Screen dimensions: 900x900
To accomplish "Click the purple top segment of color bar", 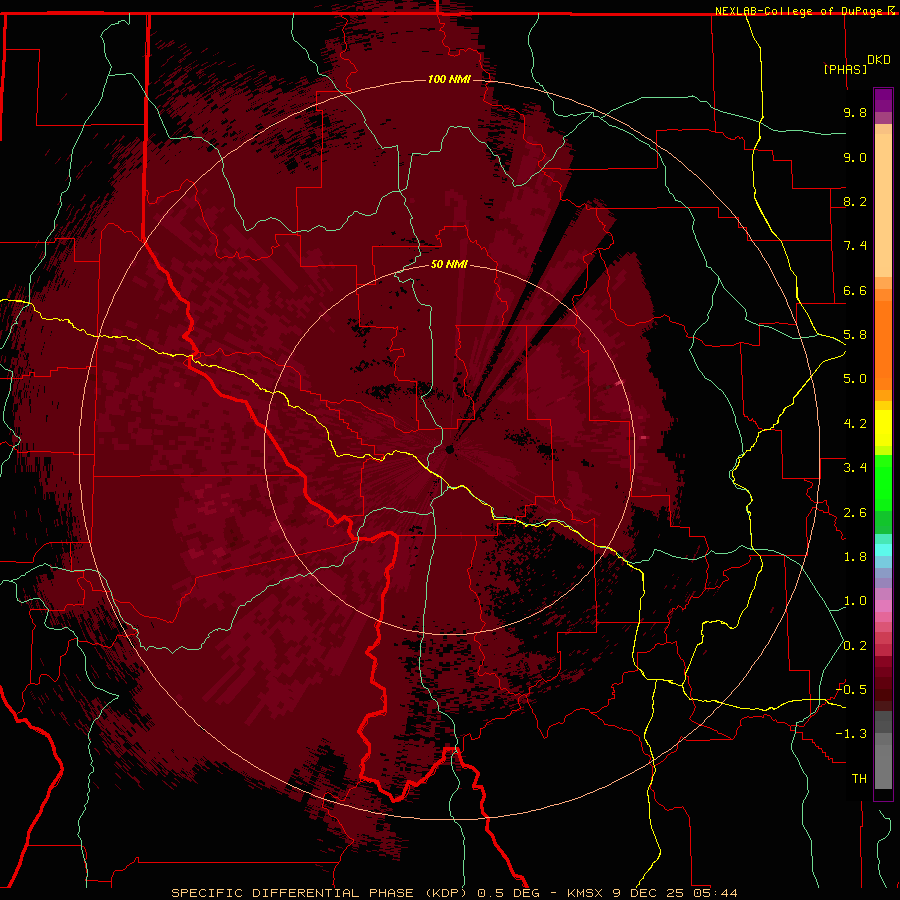I will pos(883,100).
